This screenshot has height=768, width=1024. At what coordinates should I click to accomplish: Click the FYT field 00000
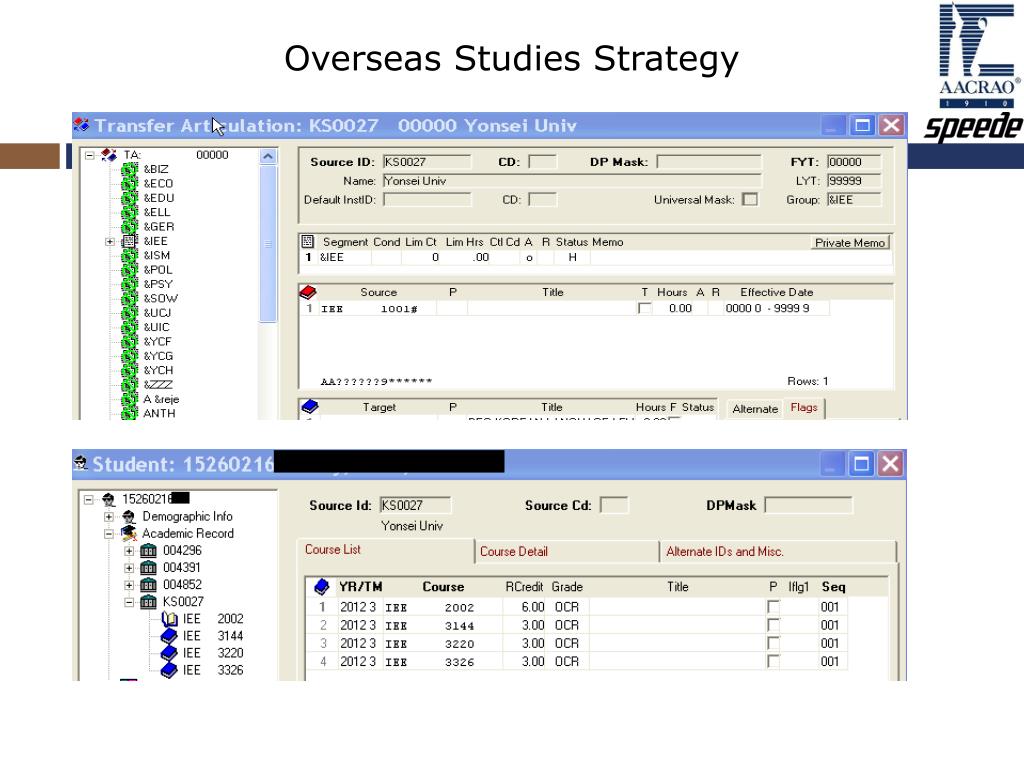click(x=854, y=162)
